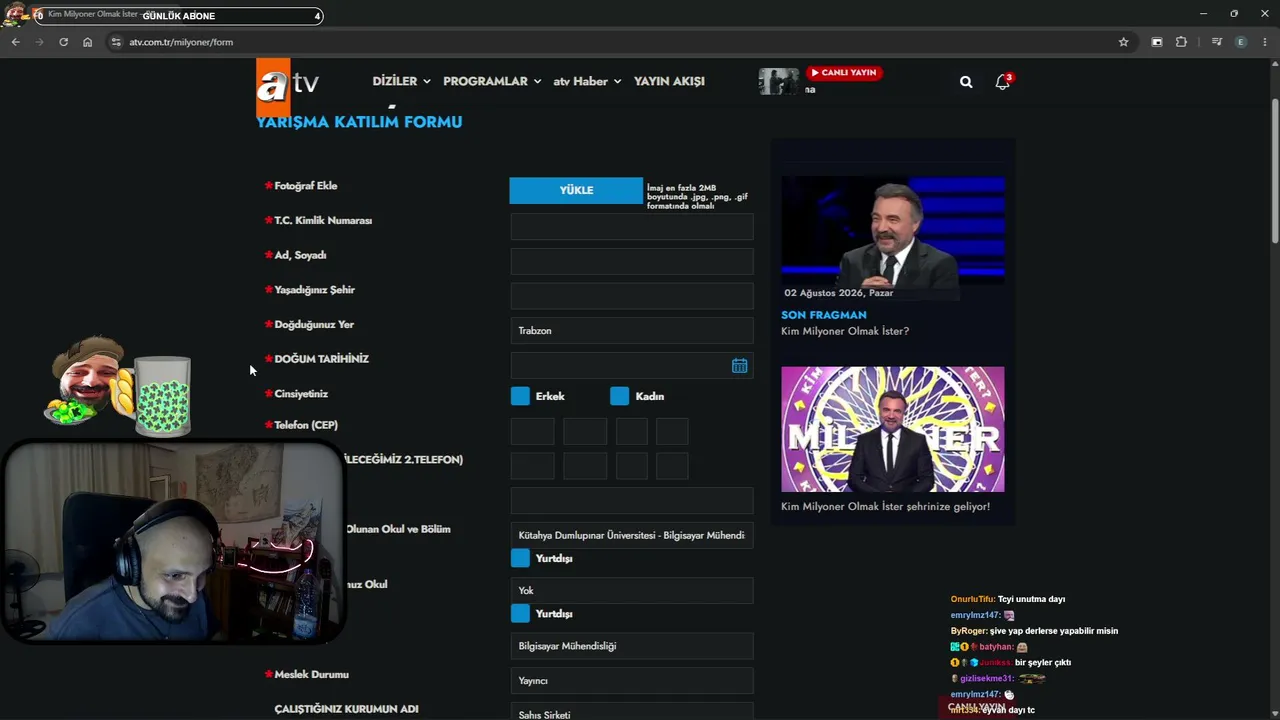Open the Chrome three-dot menu
This screenshot has width=1280, height=720.
click(1265, 42)
